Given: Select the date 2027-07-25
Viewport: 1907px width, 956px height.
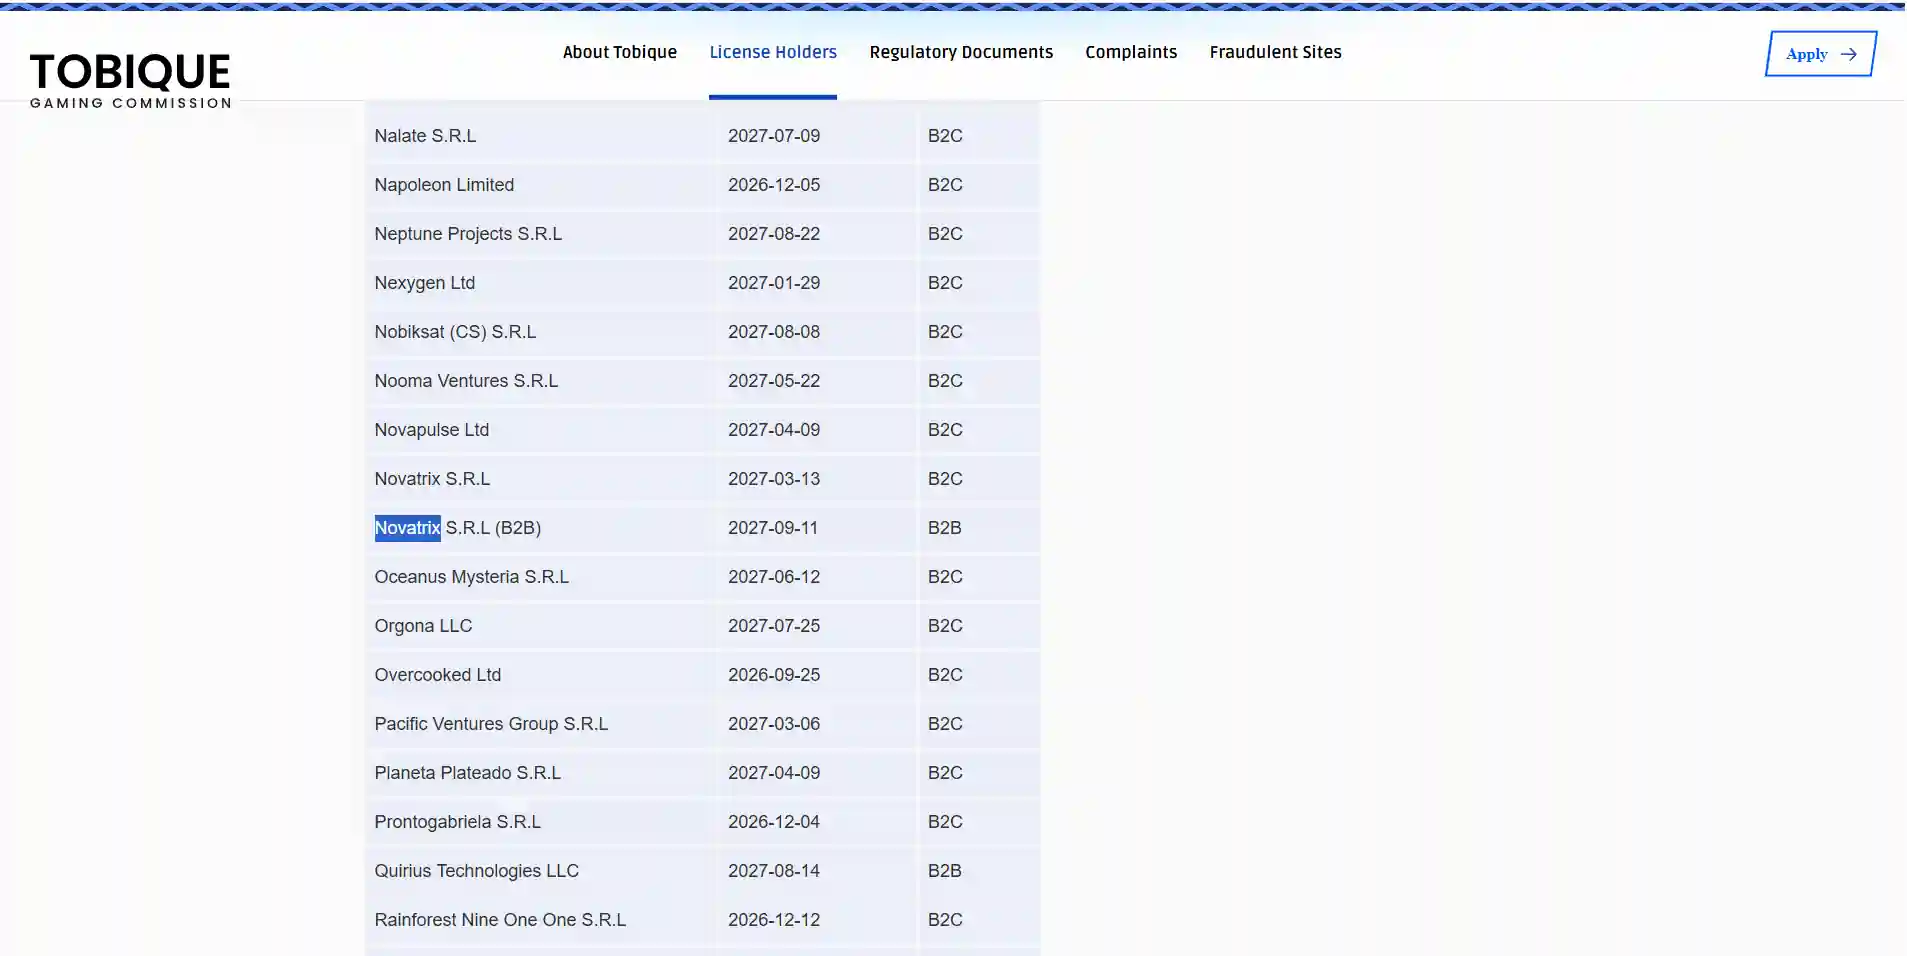Looking at the screenshot, I should 774,626.
